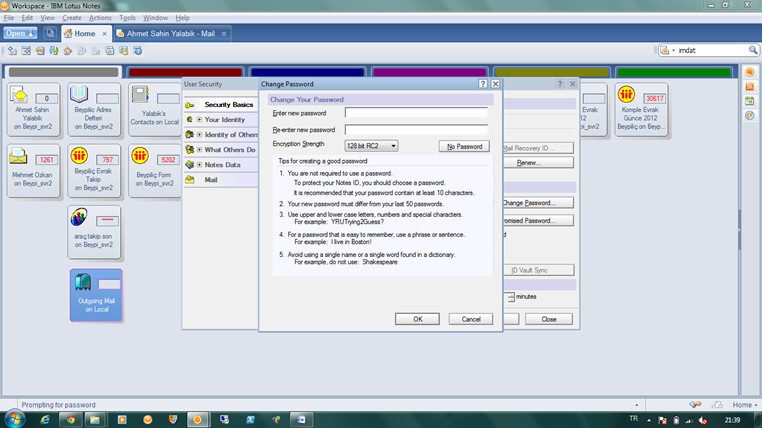This screenshot has width=762, height=428.
Task: Click the Windows Start orb
Action: coord(15,419)
